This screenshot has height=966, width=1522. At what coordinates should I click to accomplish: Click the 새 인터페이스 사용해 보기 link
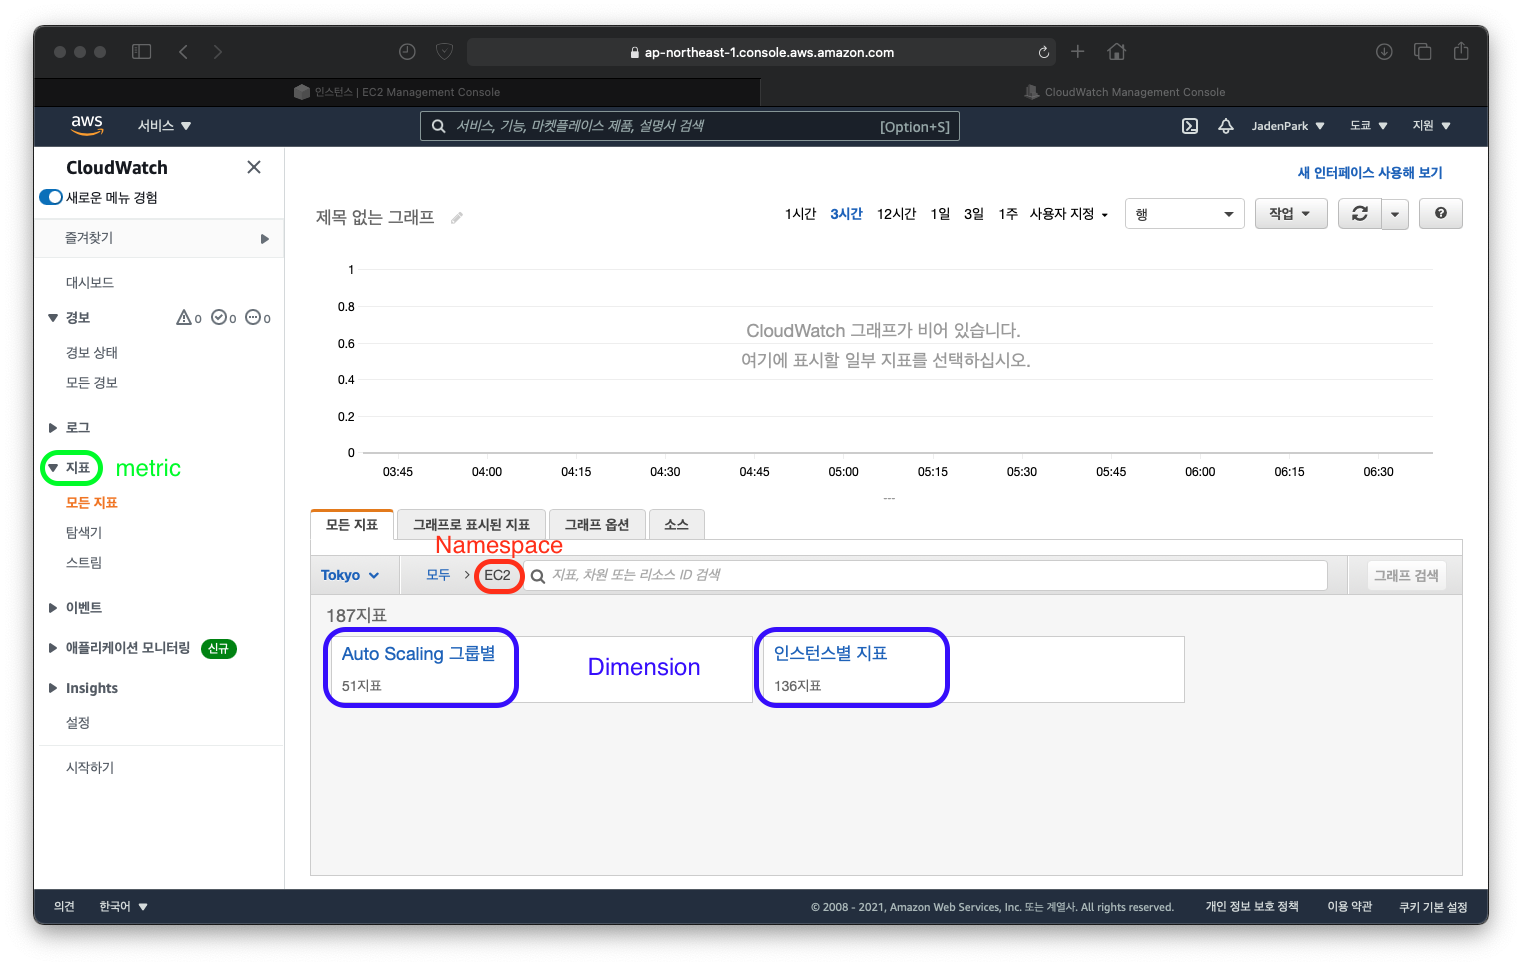point(1370,173)
